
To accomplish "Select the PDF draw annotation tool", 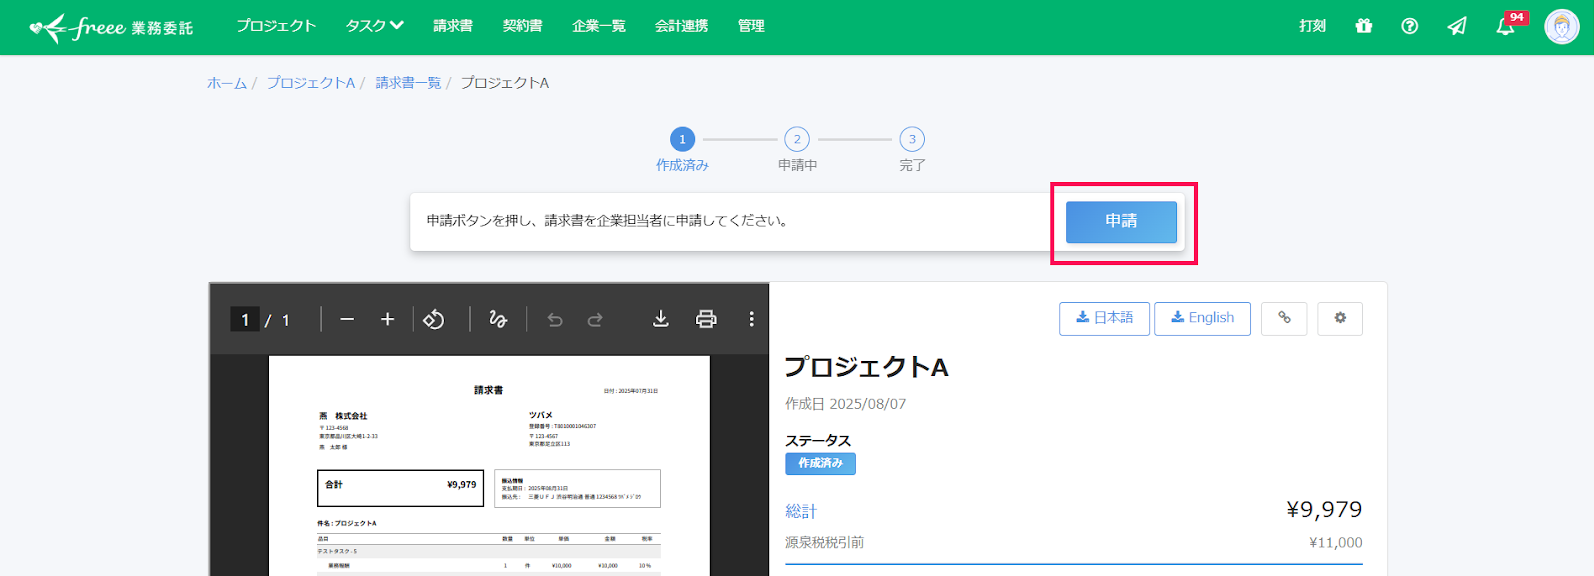I will (498, 319).
